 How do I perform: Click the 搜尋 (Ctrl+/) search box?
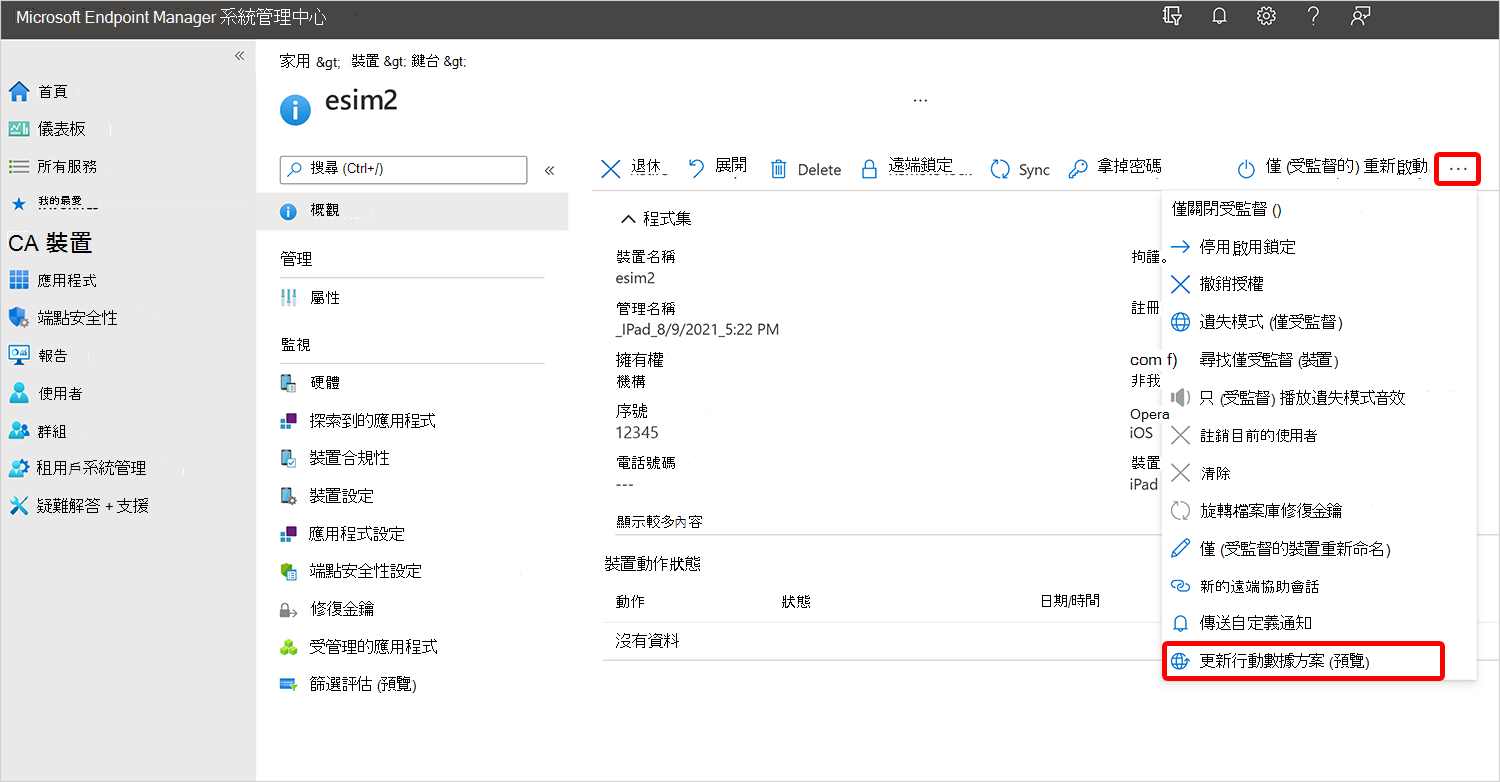403,169
